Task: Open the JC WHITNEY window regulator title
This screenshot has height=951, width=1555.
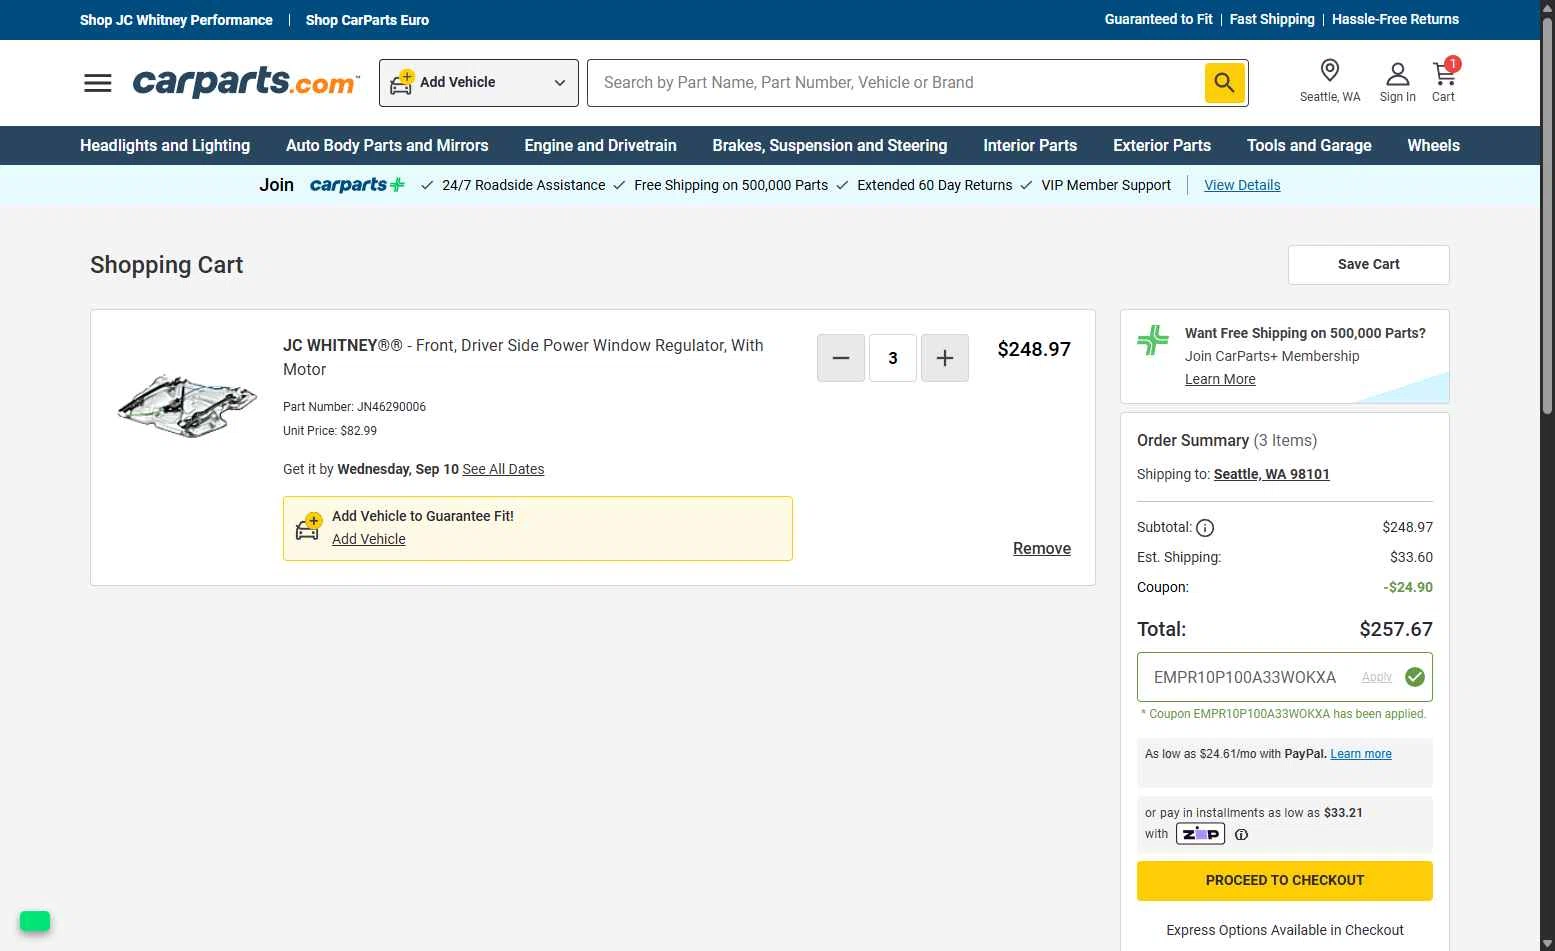Action: coord(523,357)
